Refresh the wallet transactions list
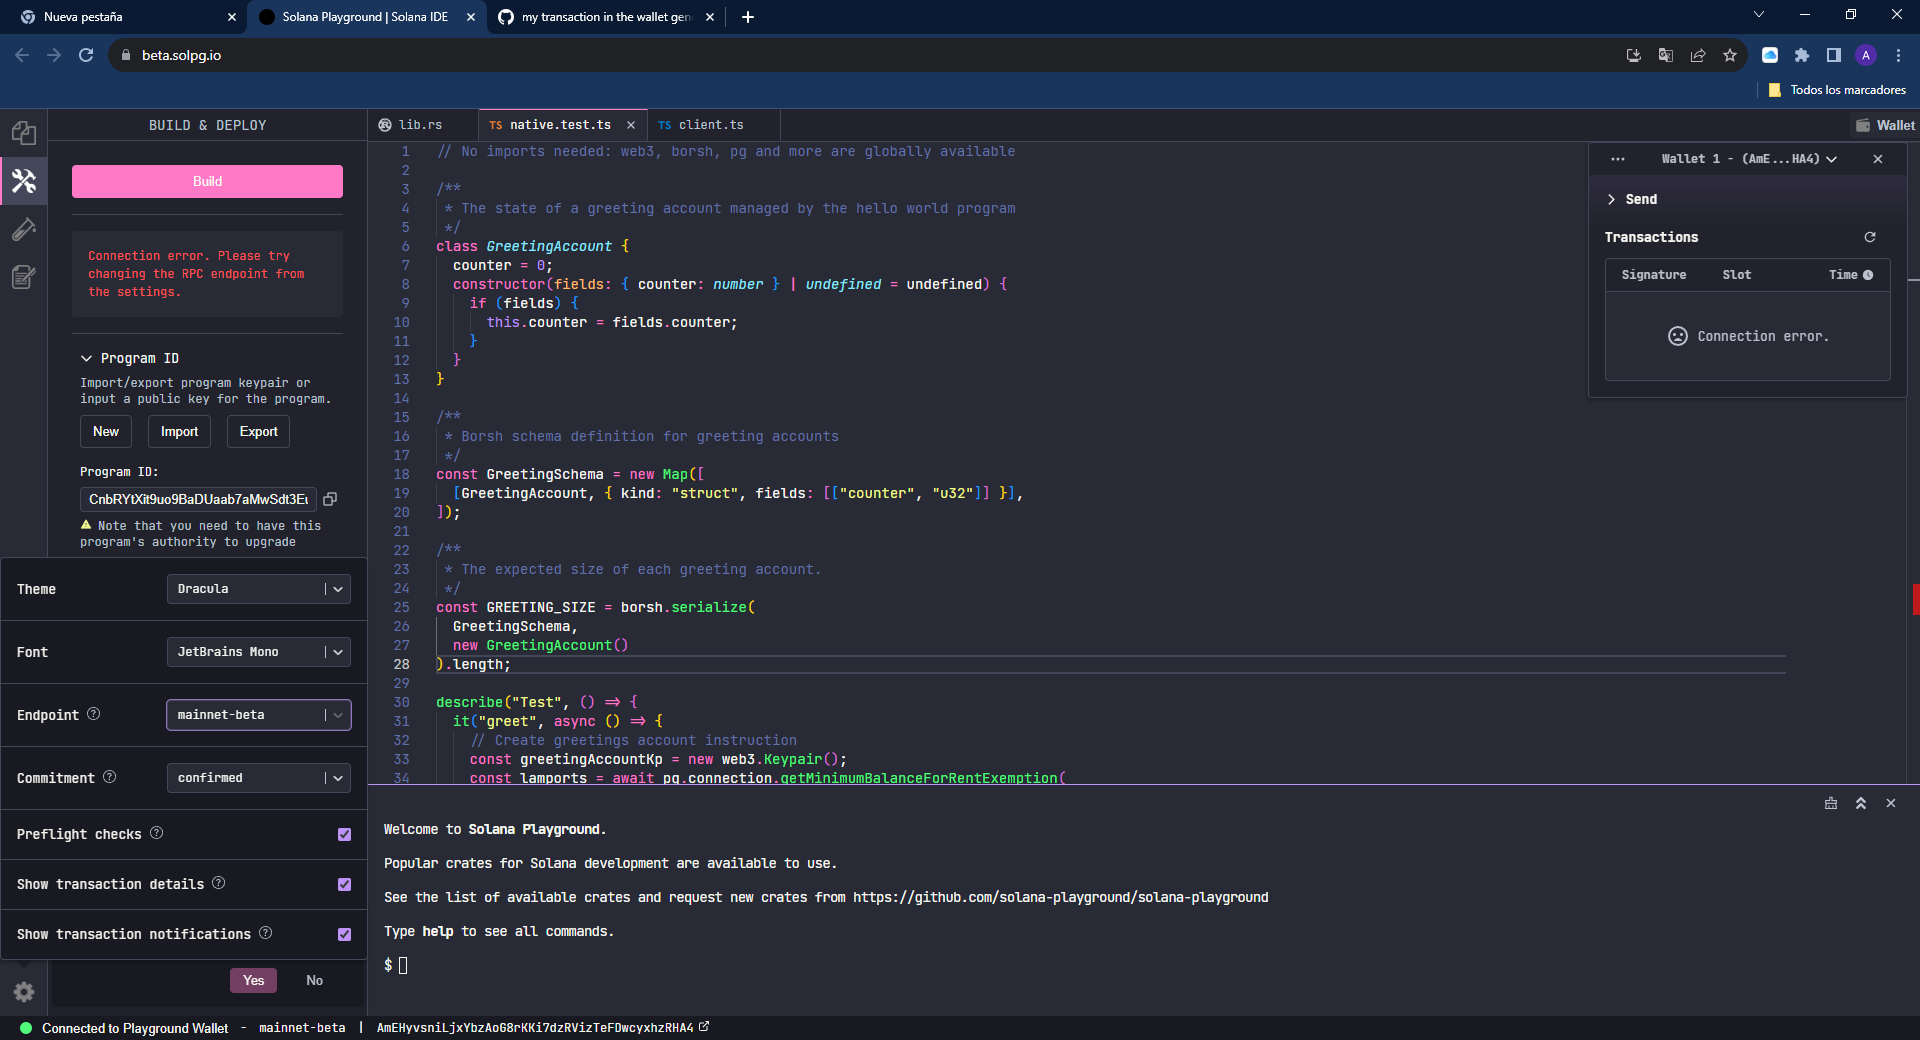Screen dimensions: 1920x1040 (x=1870, y=237)
